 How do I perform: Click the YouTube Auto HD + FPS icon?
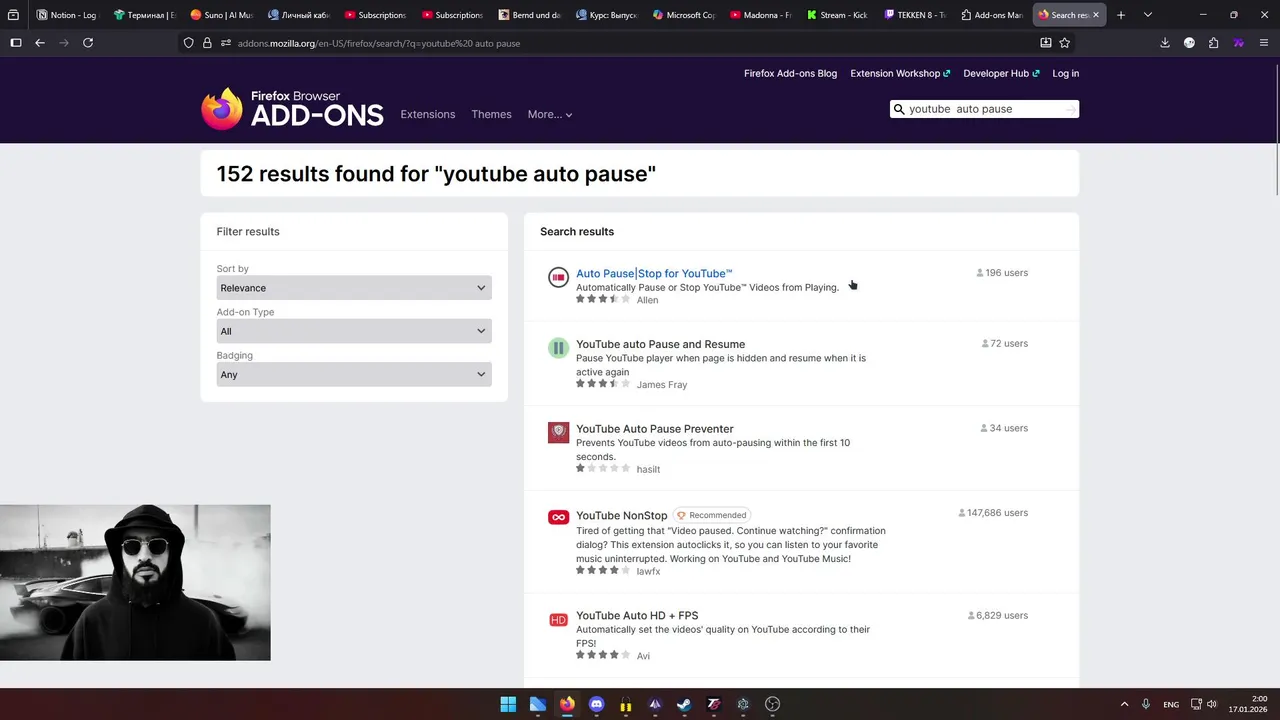pyautogui.click(x=558, y=620)
